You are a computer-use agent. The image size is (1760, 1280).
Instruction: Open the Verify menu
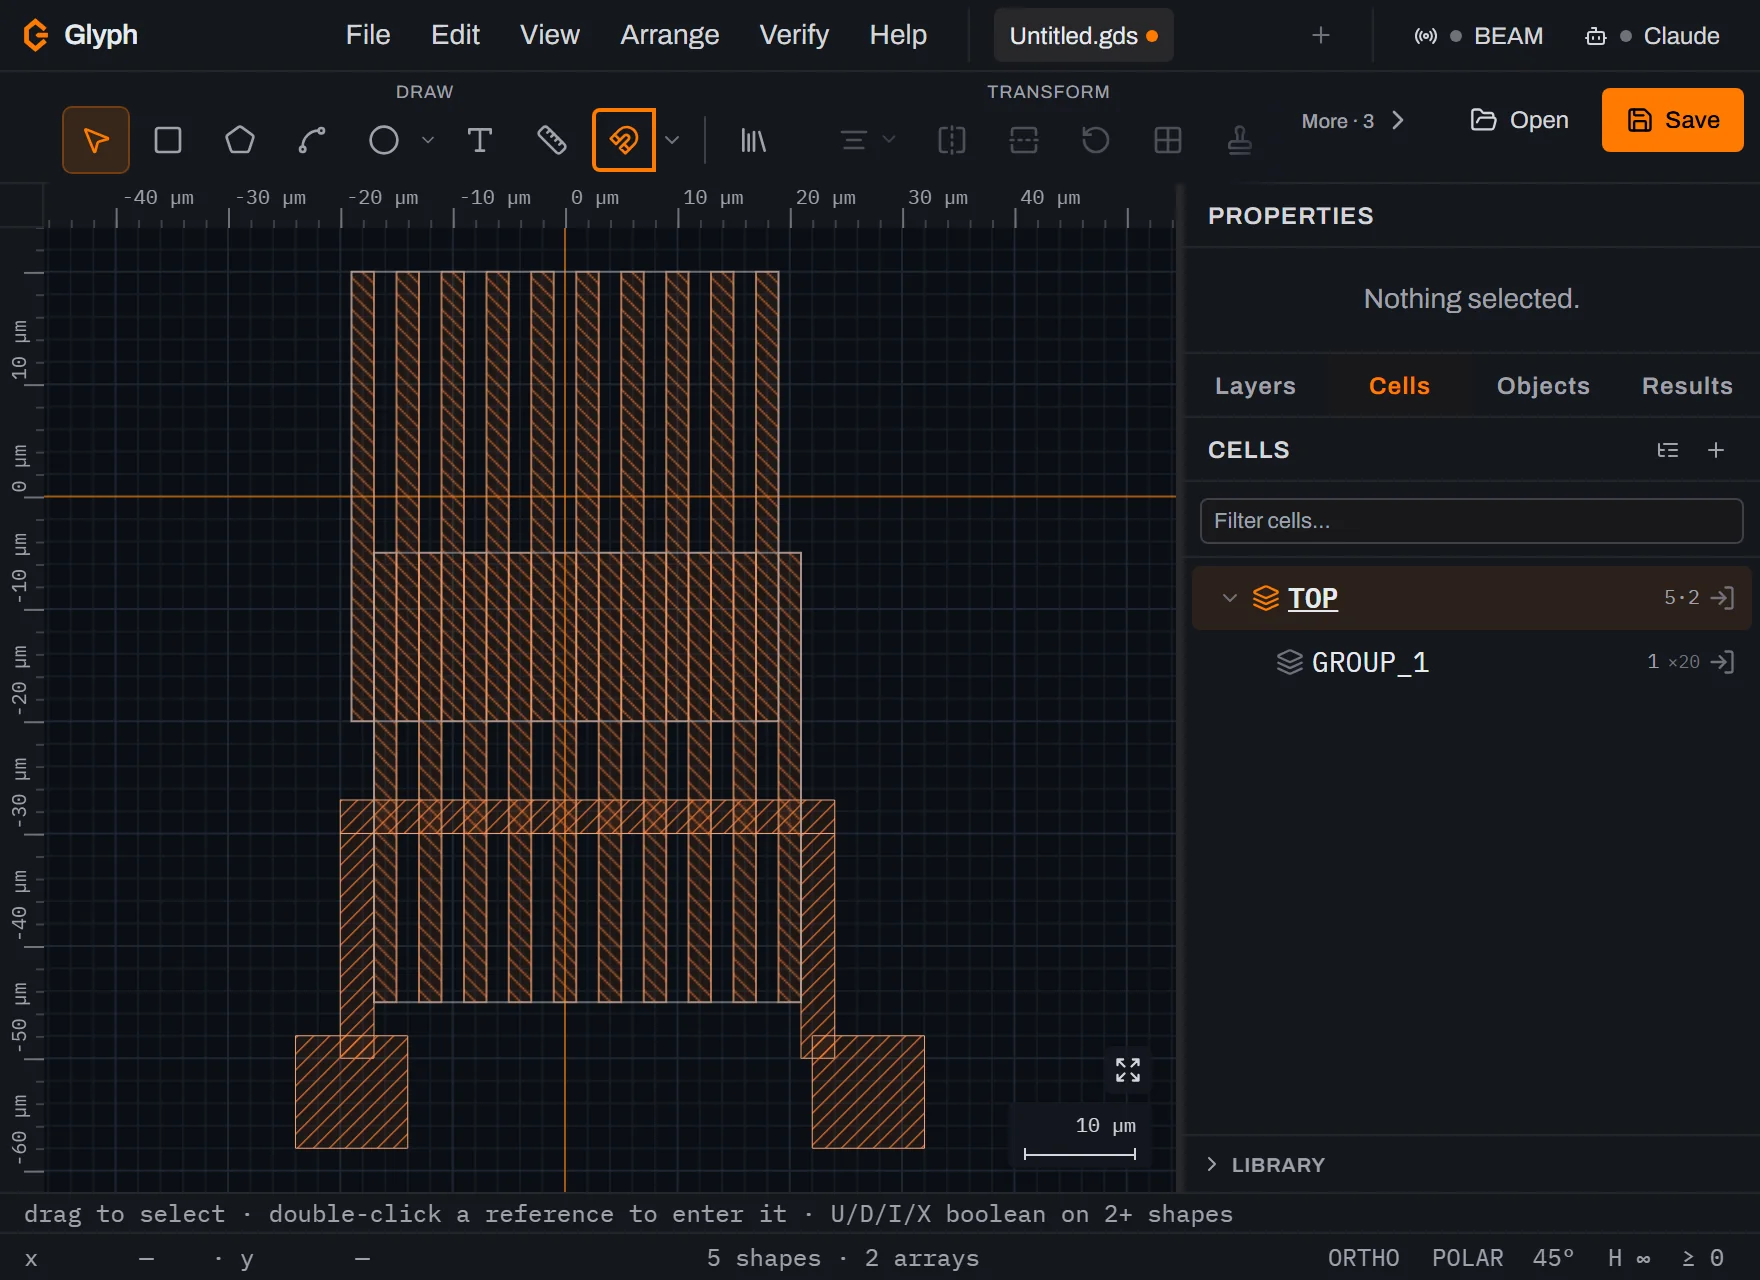pos(794,35)
